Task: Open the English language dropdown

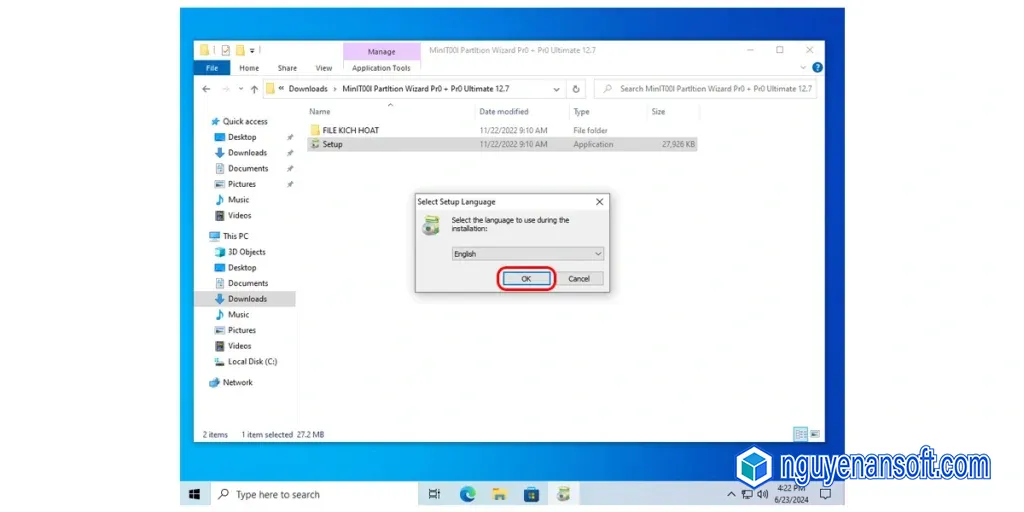Action: [528, 254]
